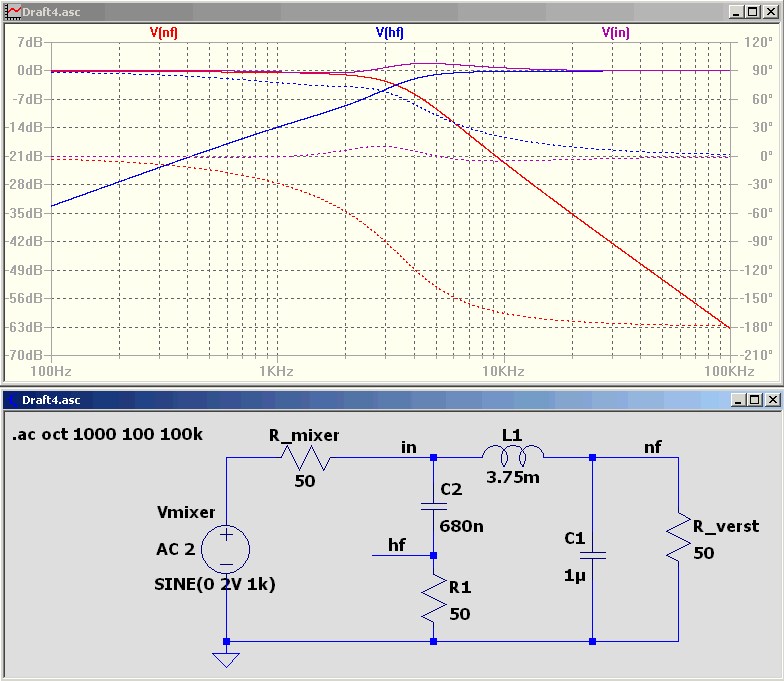Select the C1 capacitor symbol
The image size is (784, 681).
pyautogui.click(x=592, y=555)
